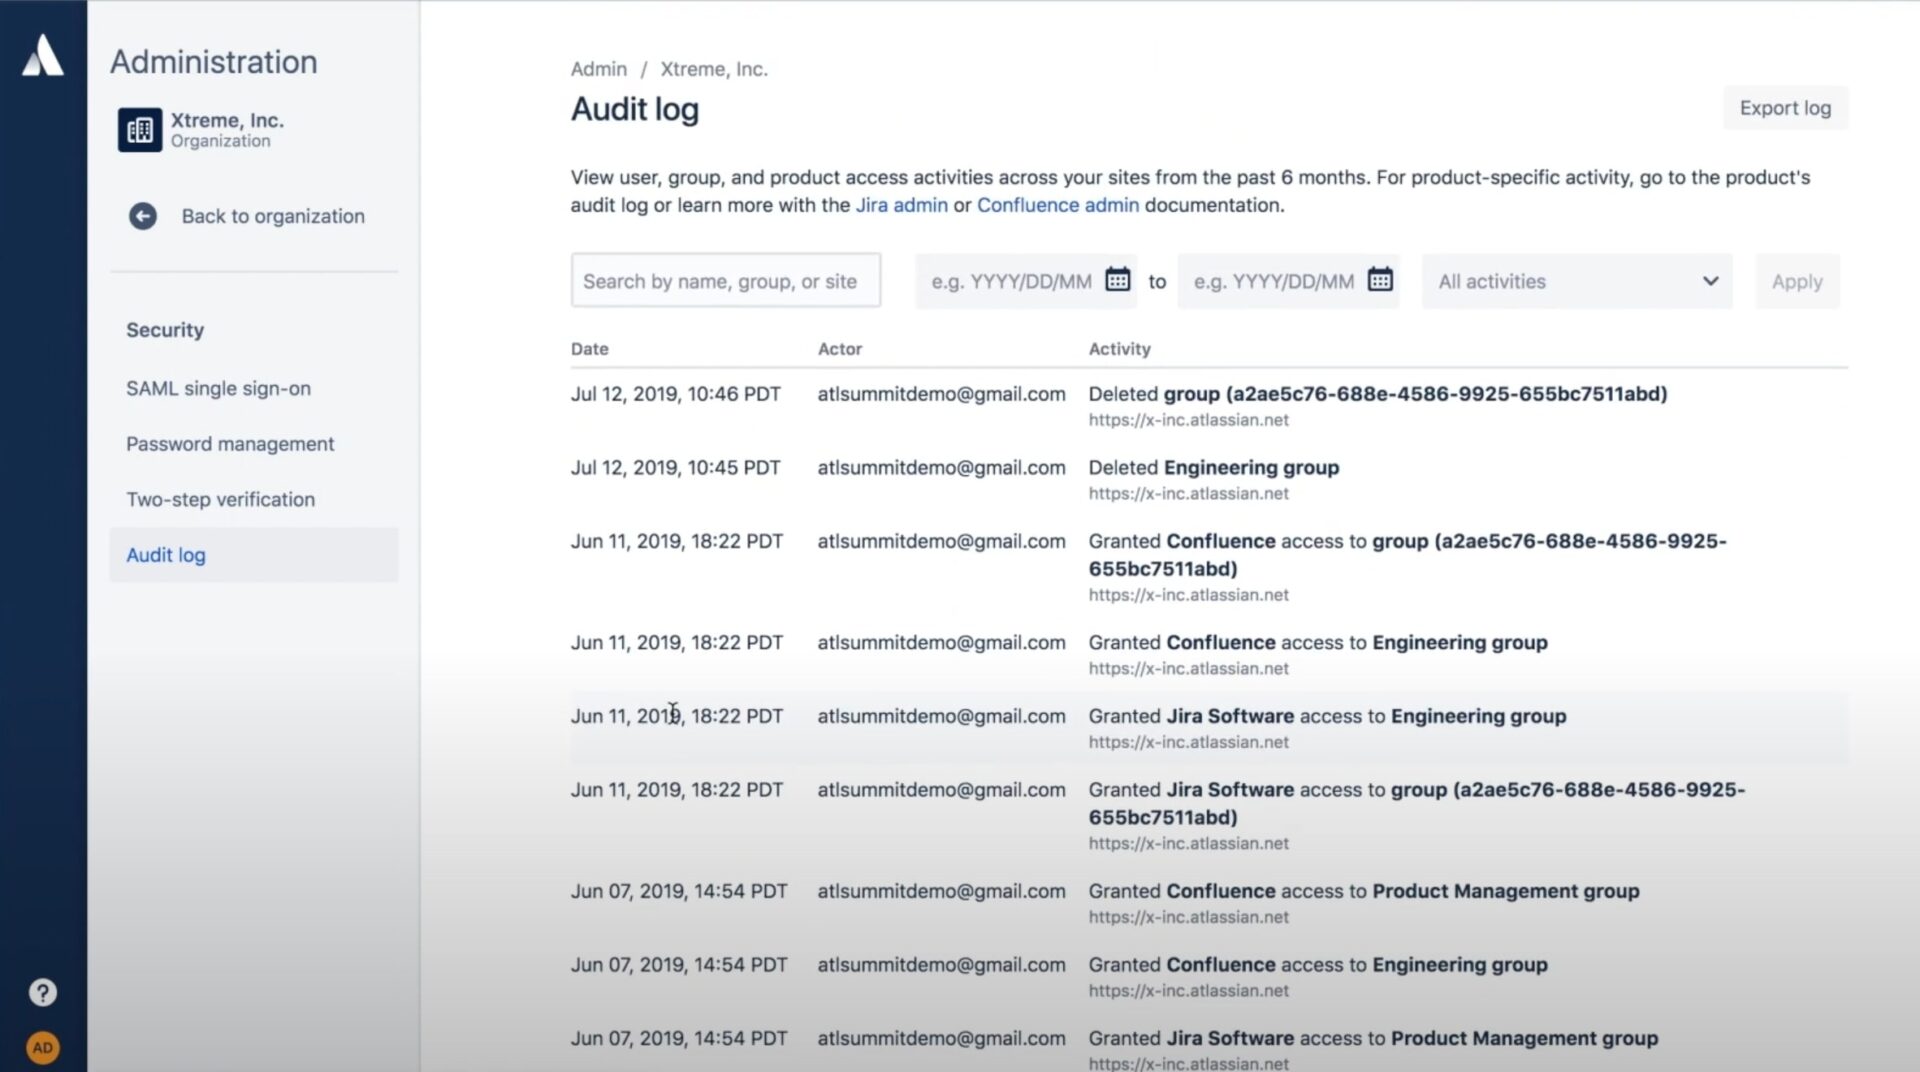Click the Actor column header
This screenshot has width=1920, height=1072.
pos(840,349)
